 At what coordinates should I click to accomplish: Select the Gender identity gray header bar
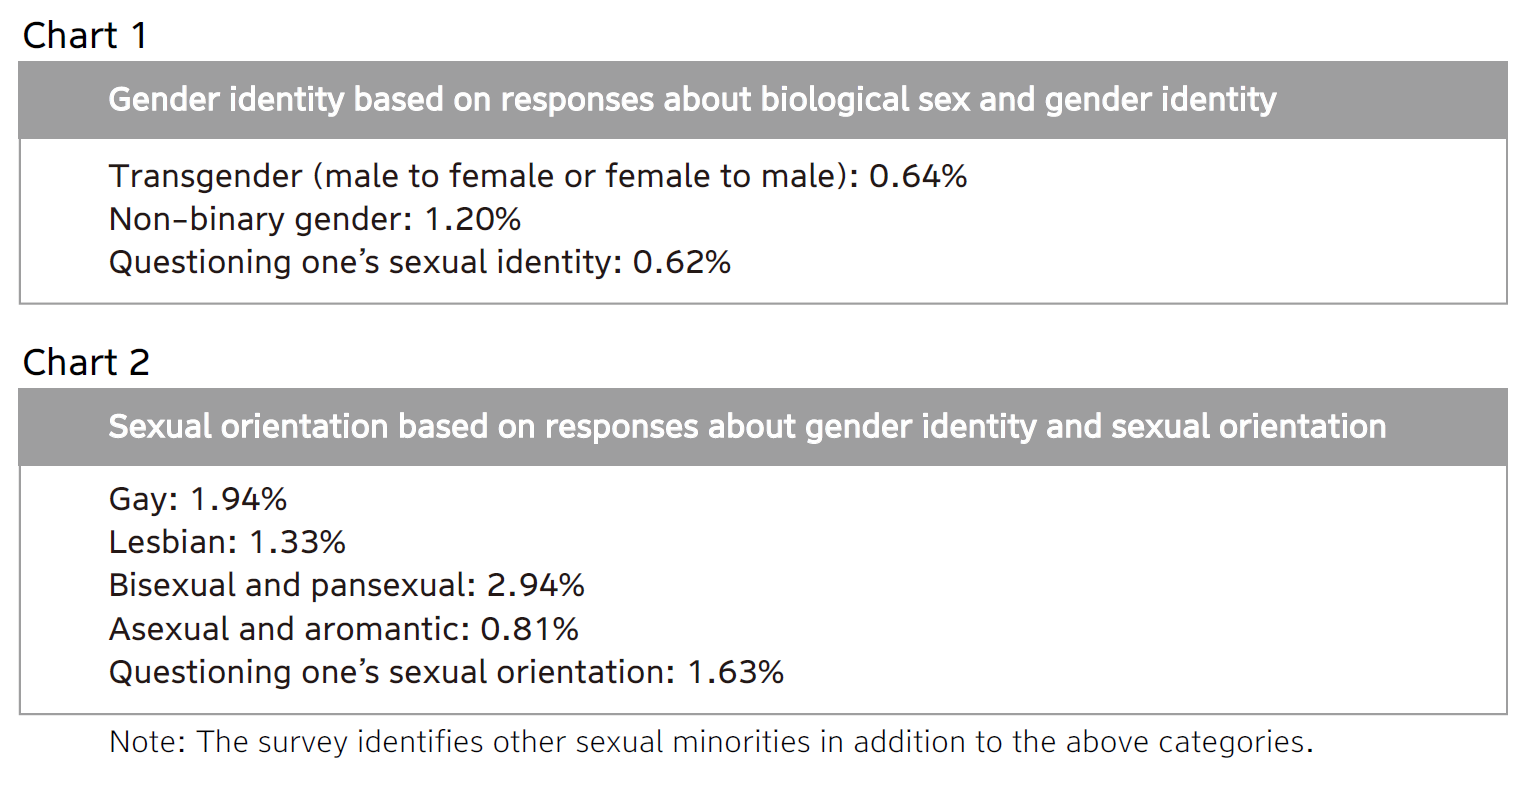coord(762,100)
